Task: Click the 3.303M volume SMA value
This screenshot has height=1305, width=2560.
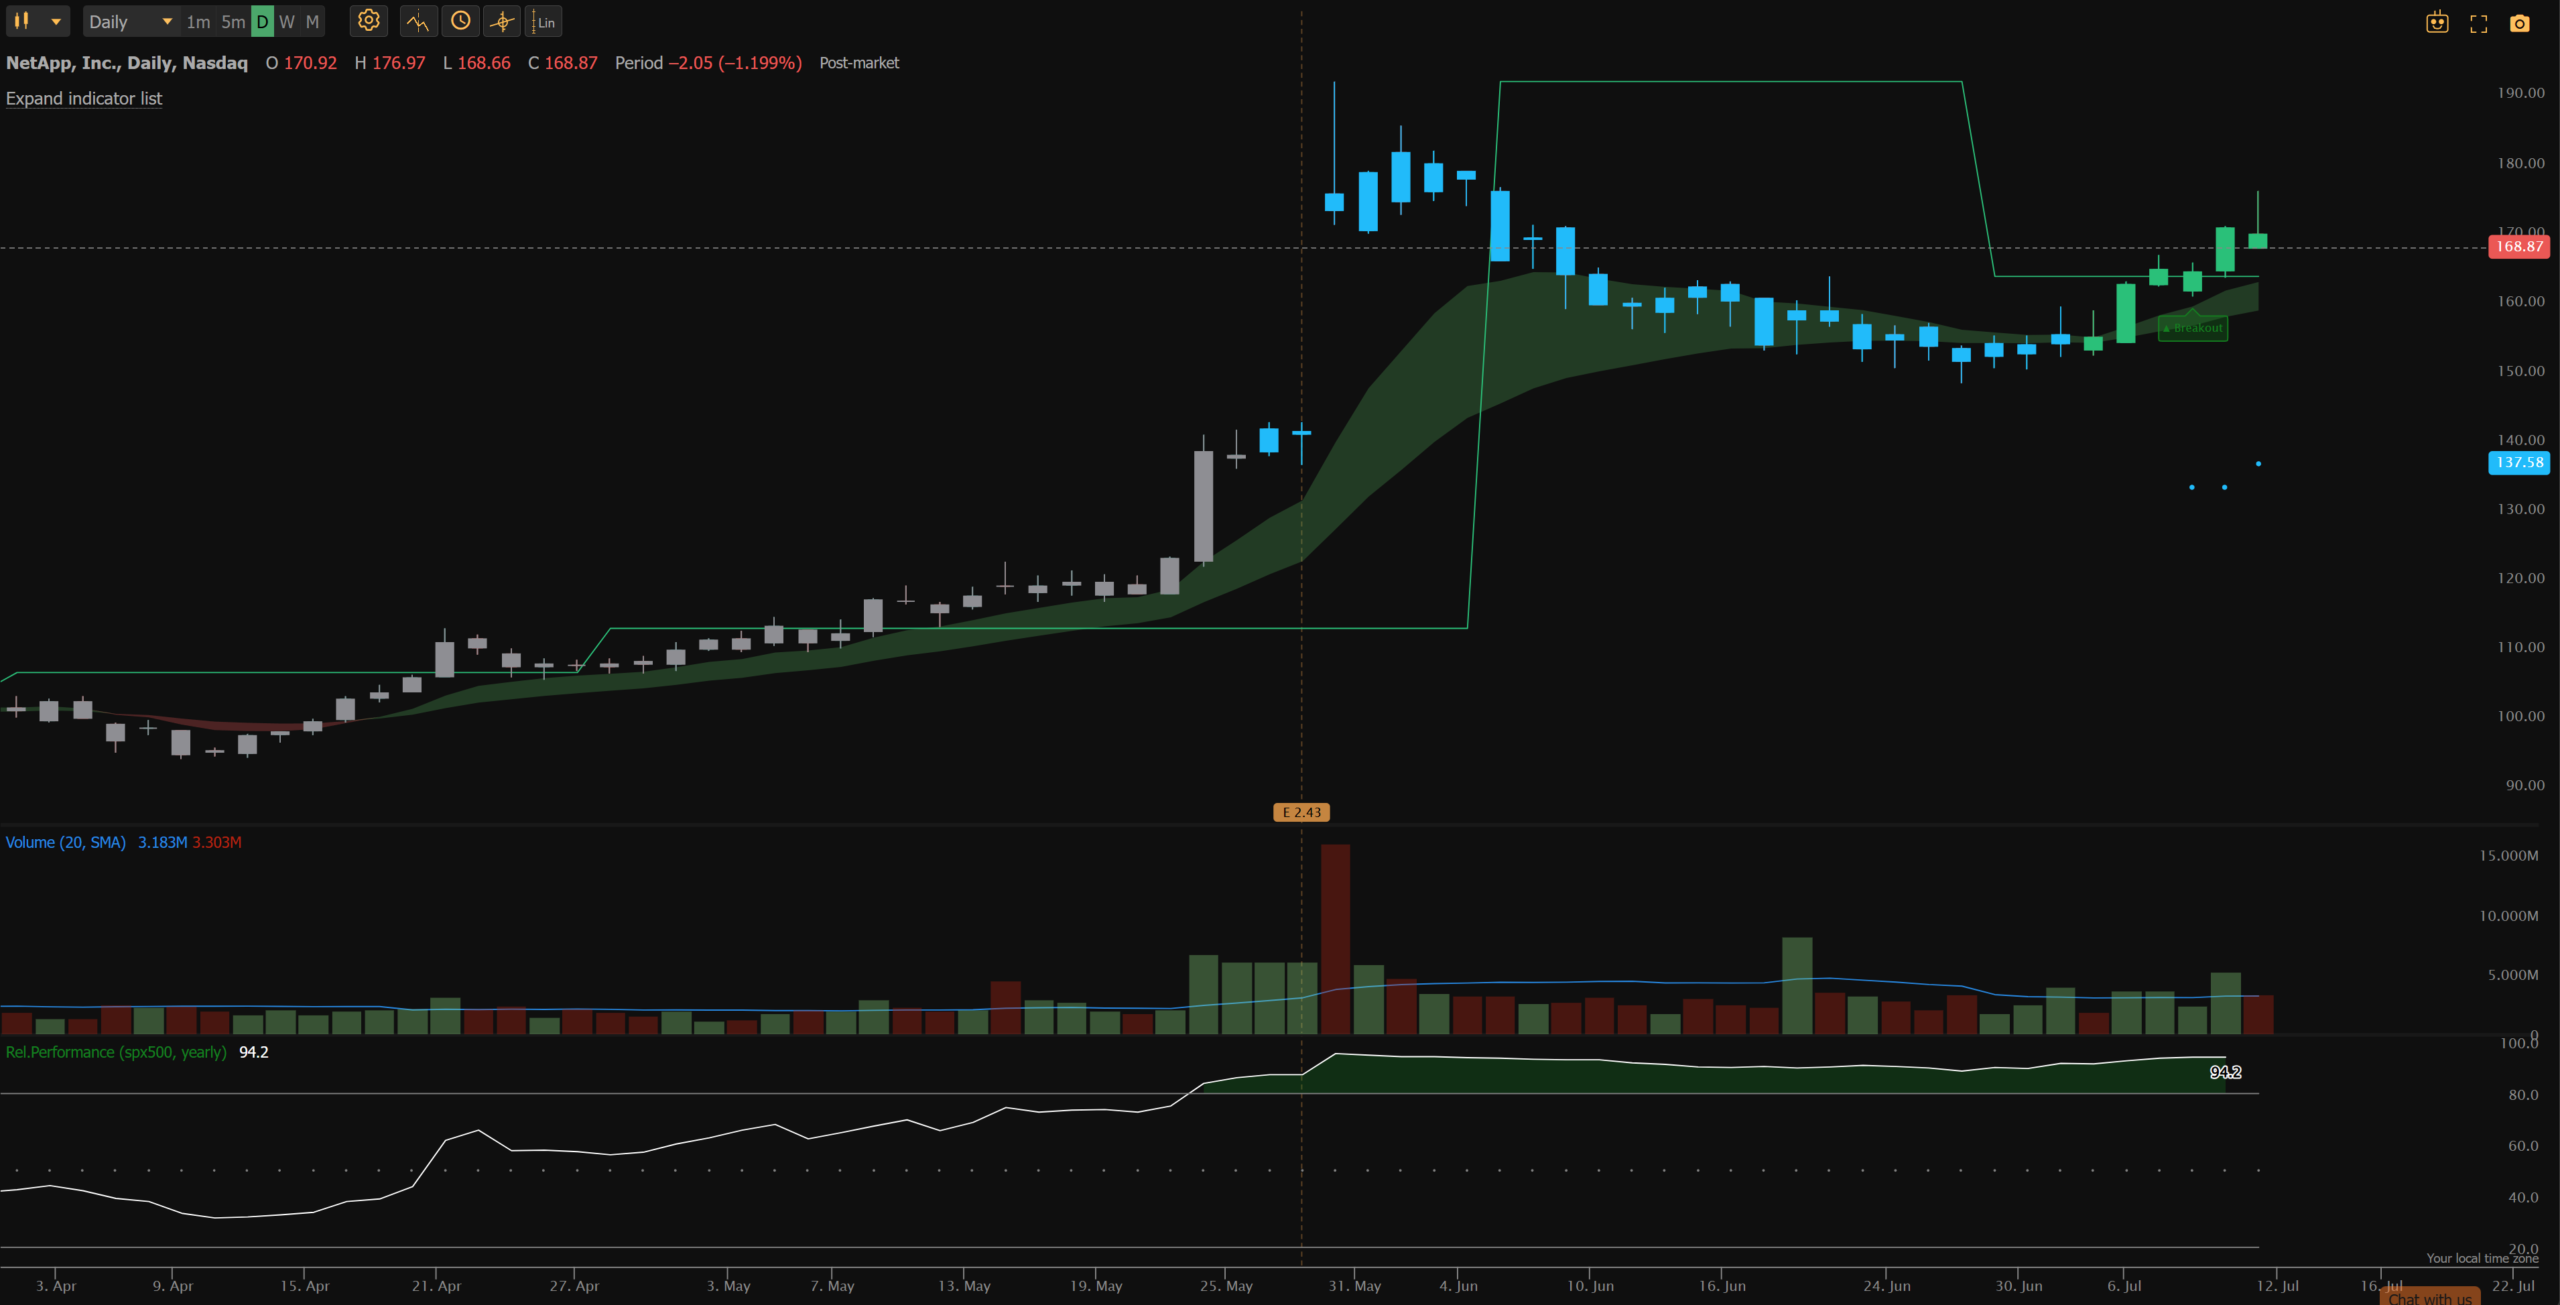Action: tap(217, 842)
